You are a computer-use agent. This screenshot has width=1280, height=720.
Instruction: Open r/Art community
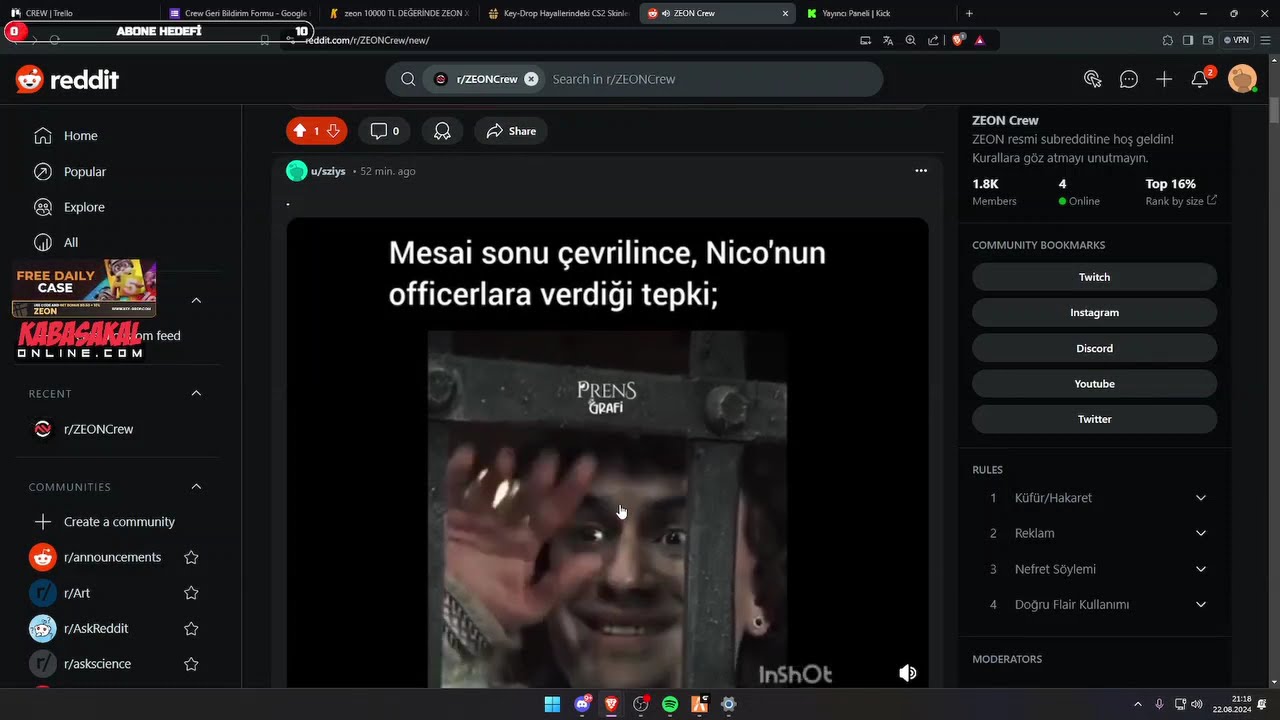pyautogui.click(x=77, y=593)
